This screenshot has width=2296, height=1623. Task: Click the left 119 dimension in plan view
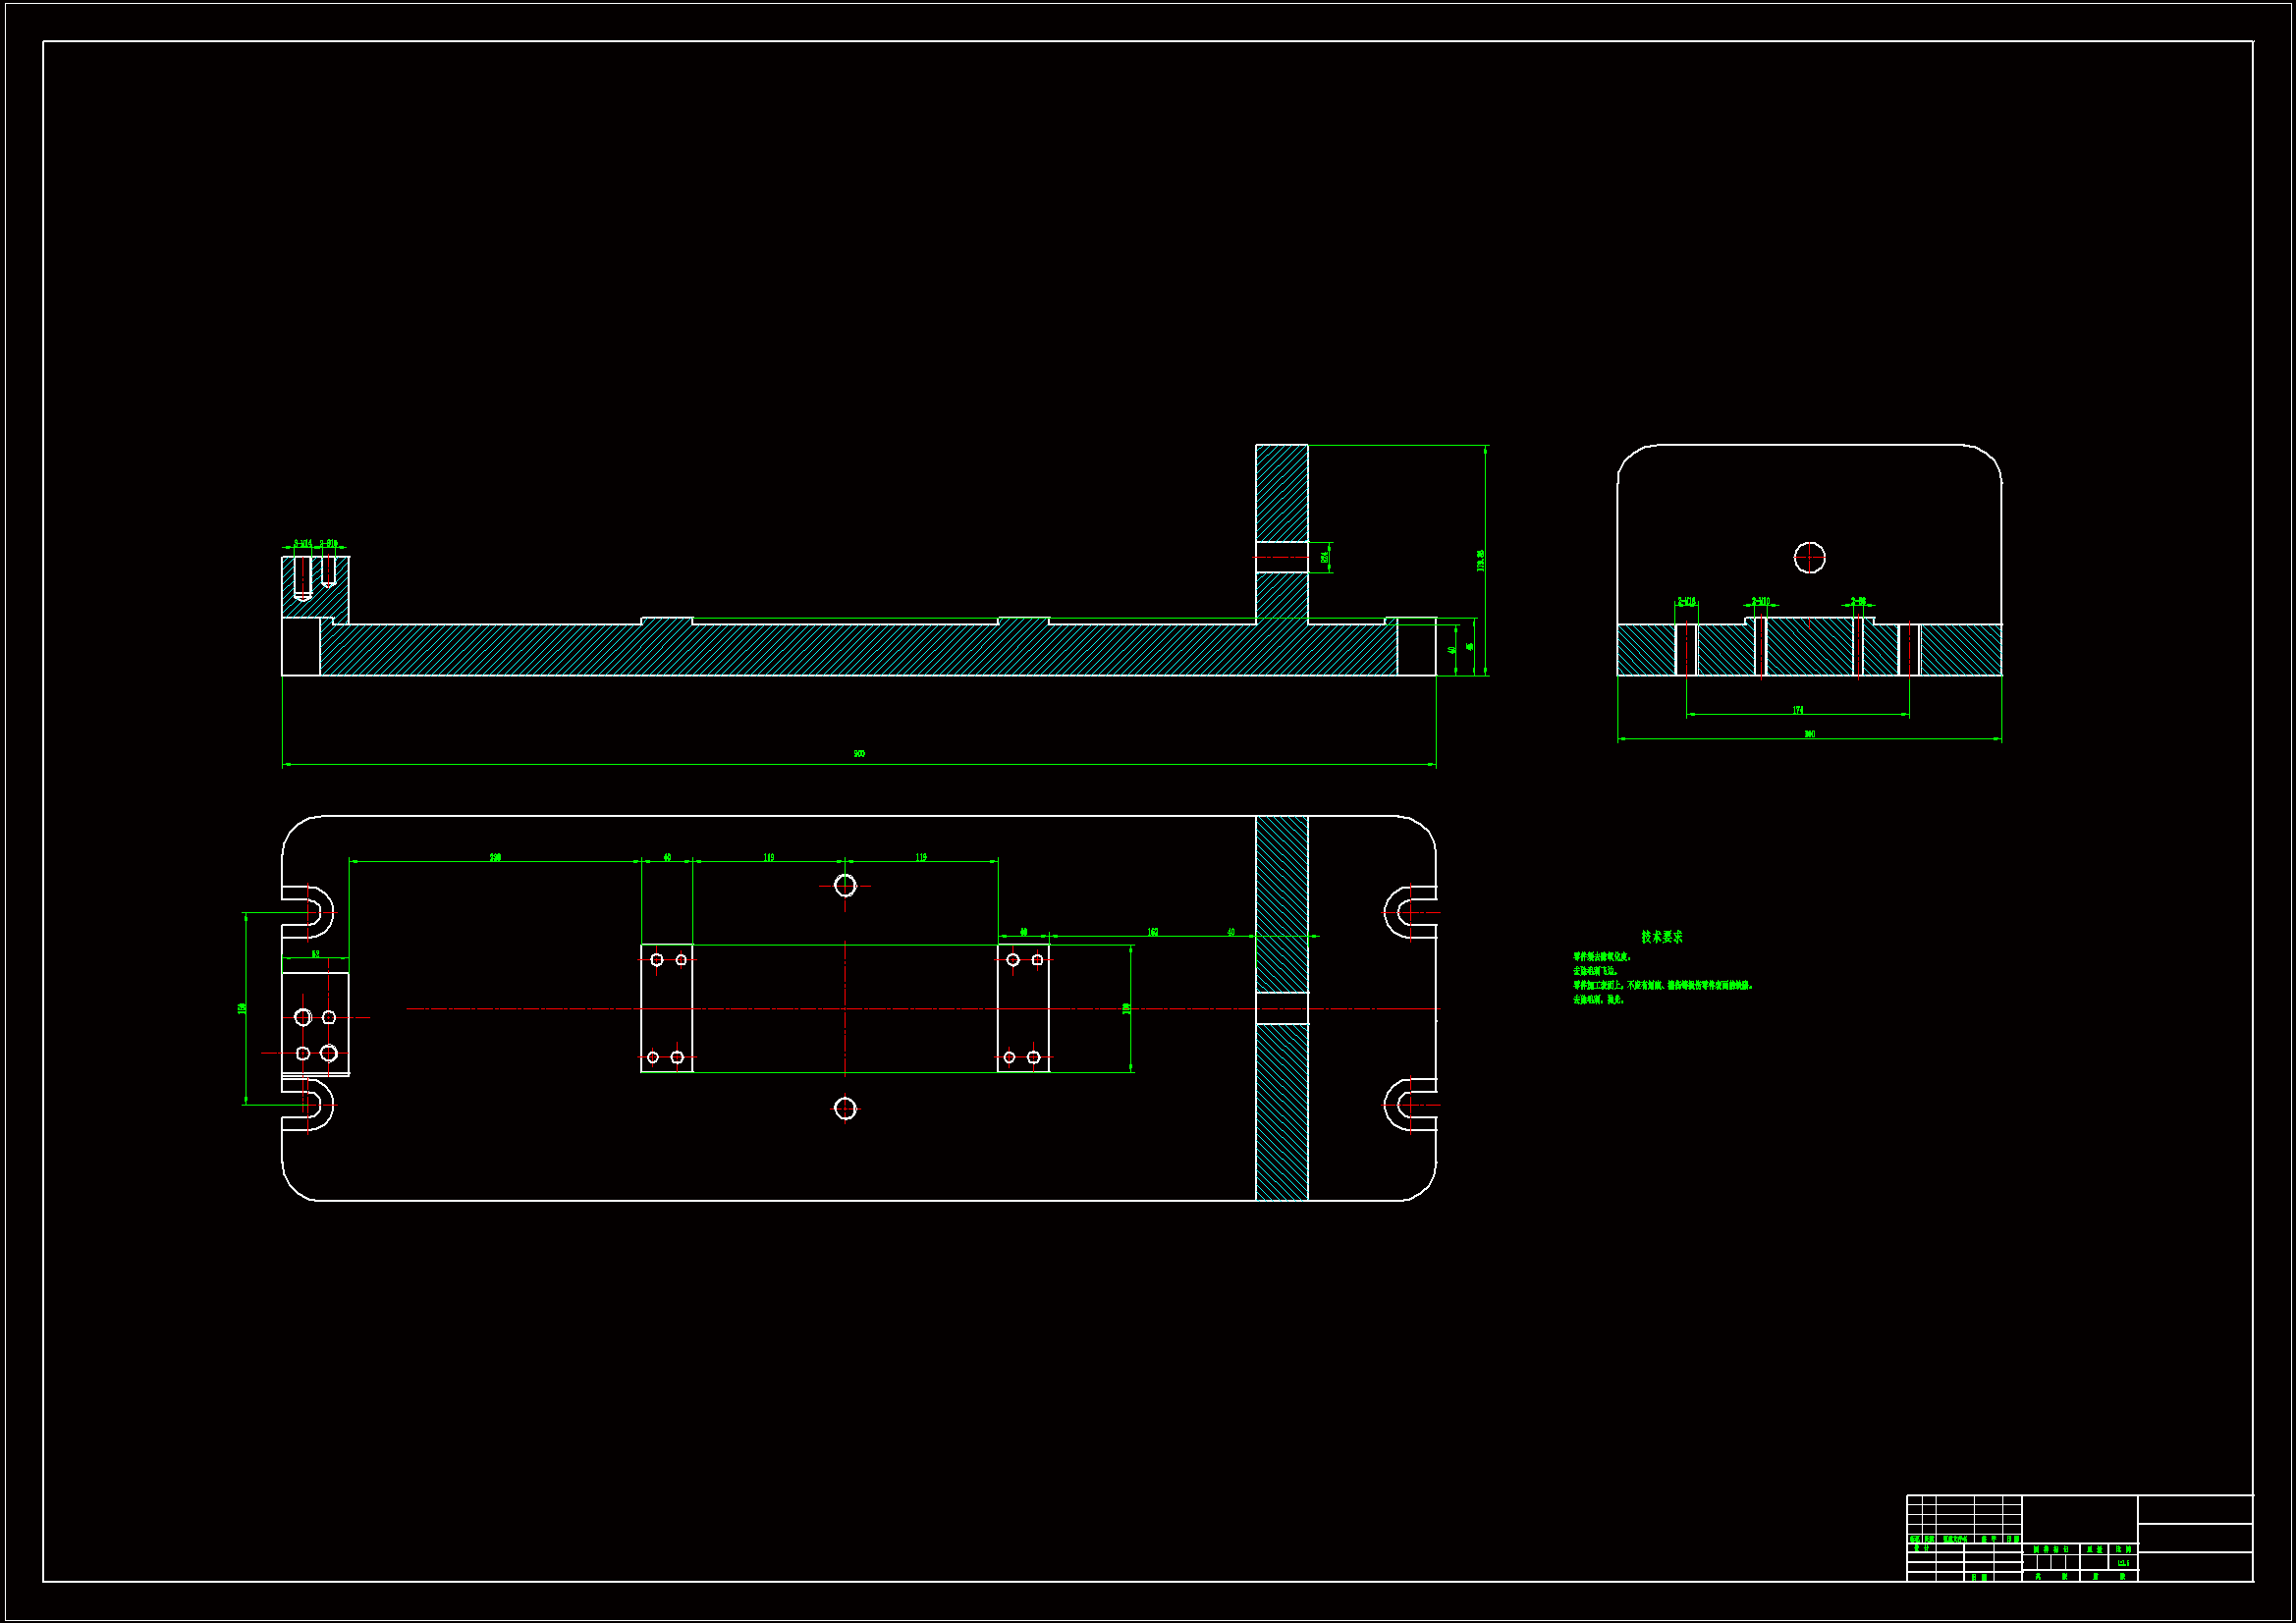(x=768, y=858)
